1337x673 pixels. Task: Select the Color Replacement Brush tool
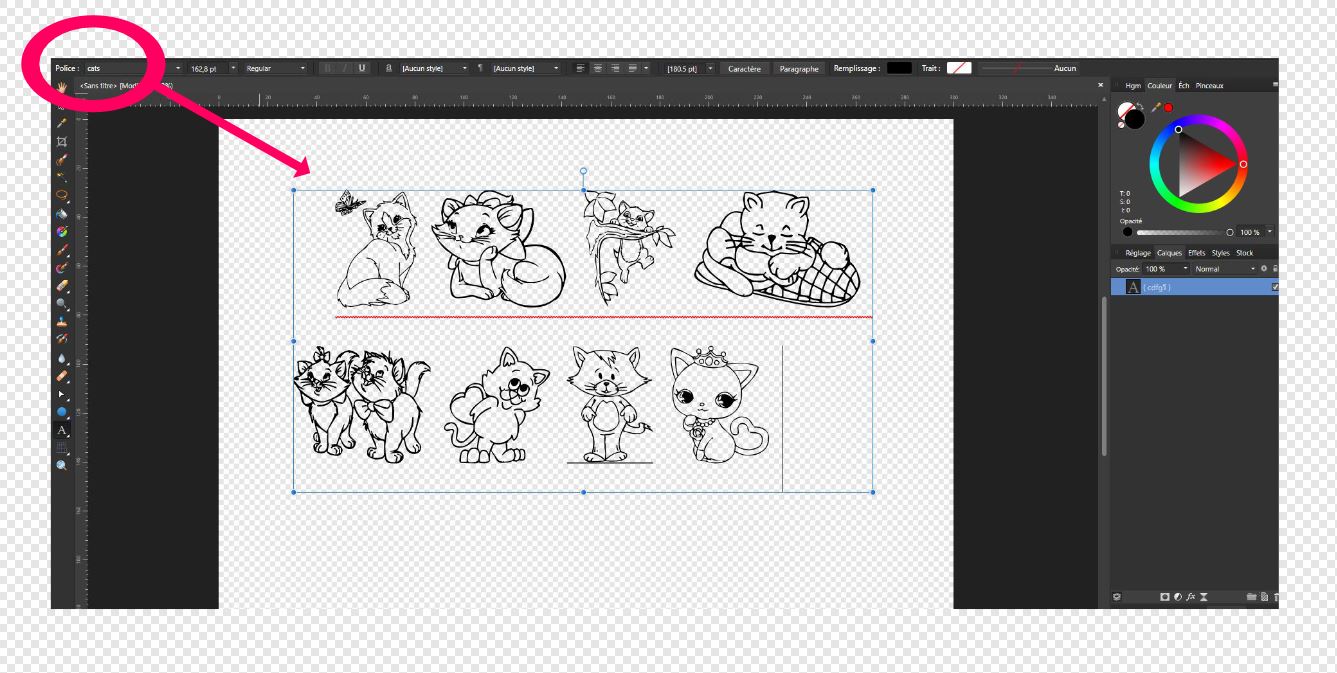pyautogui.click(x=61, y=269)
